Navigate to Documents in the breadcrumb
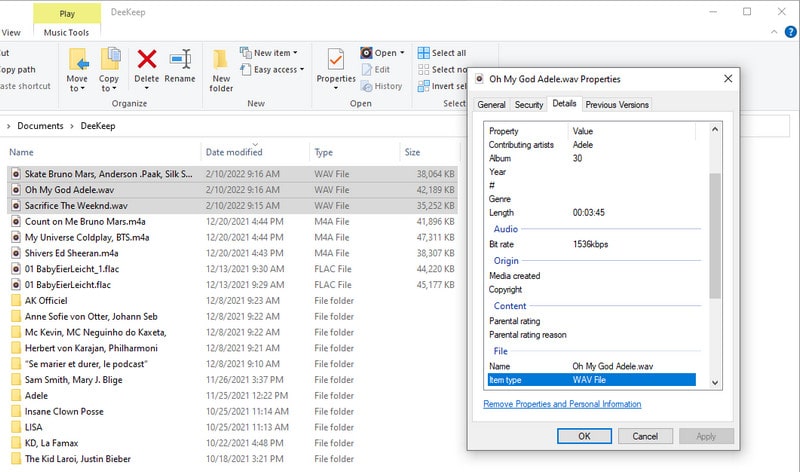 pyautogui.click(x=40, y=126)
